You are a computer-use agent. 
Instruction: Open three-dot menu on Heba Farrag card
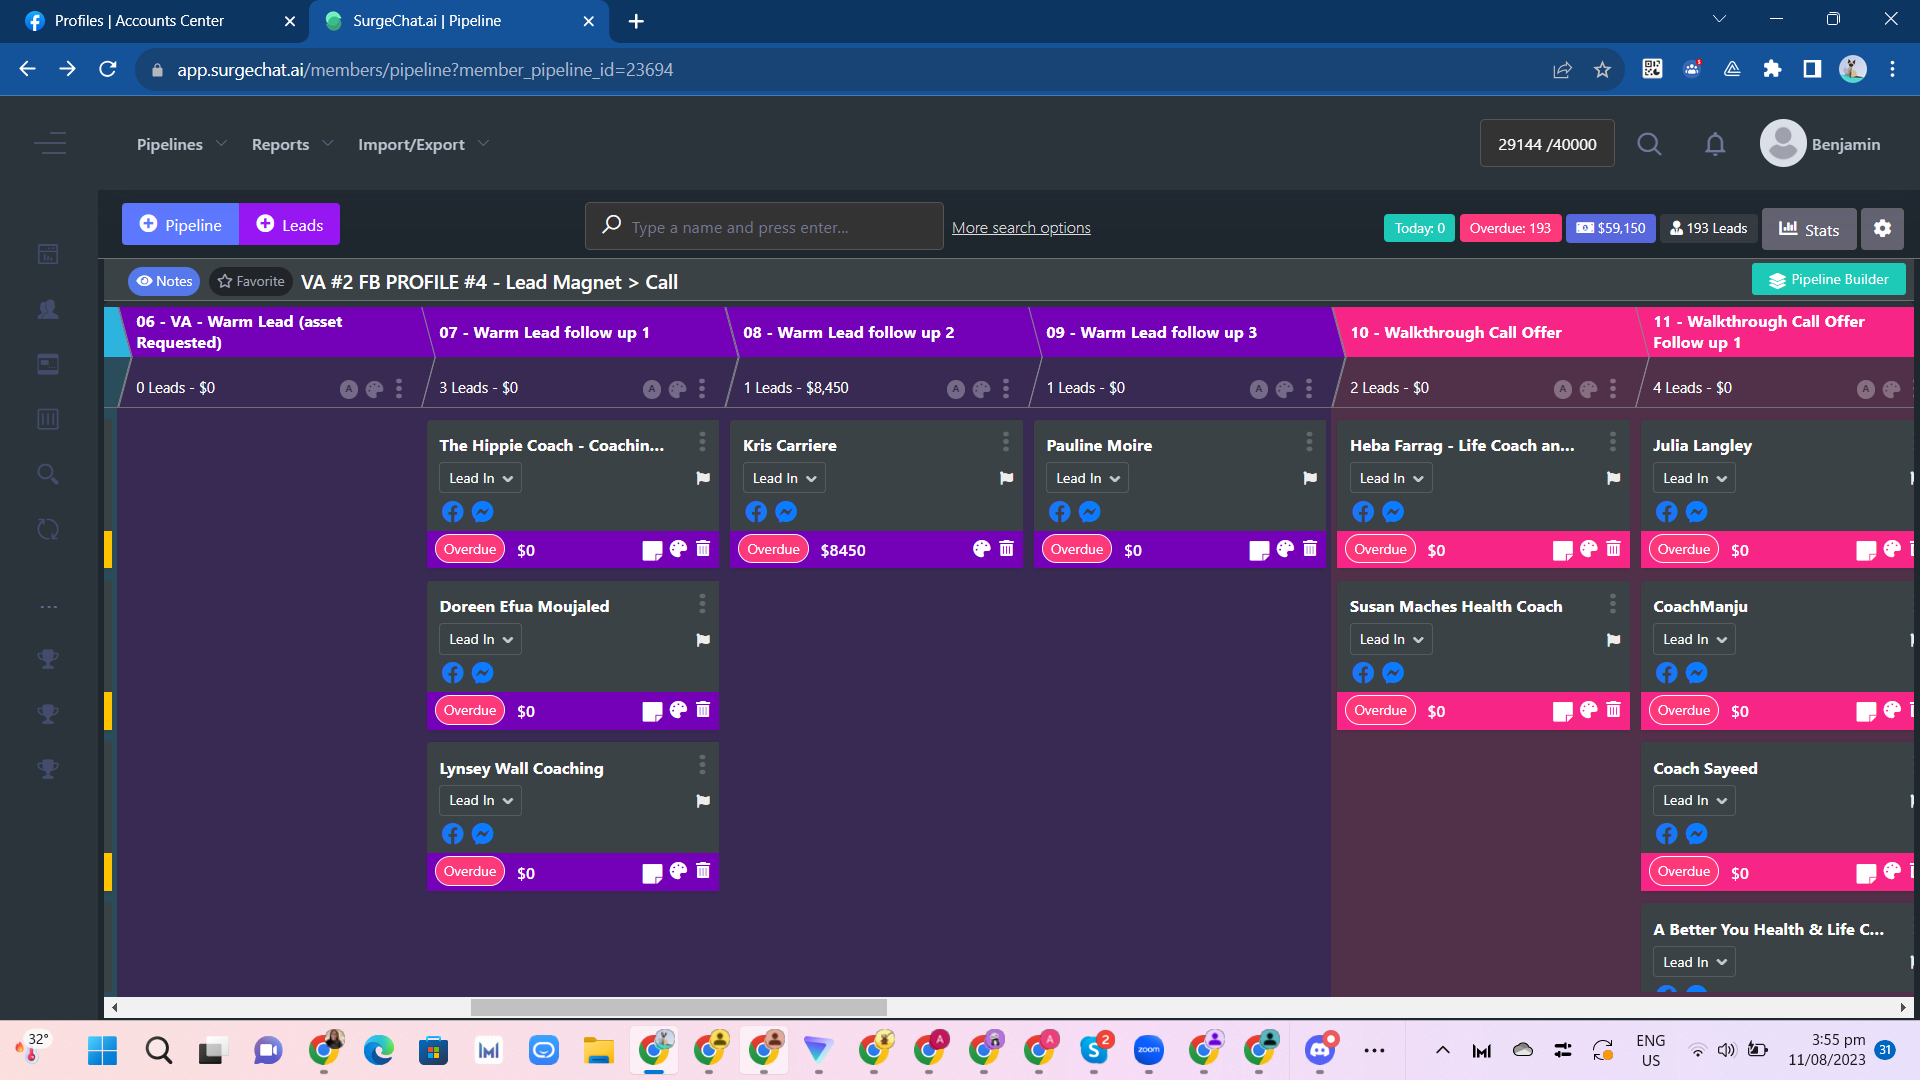coord(1612,441)
